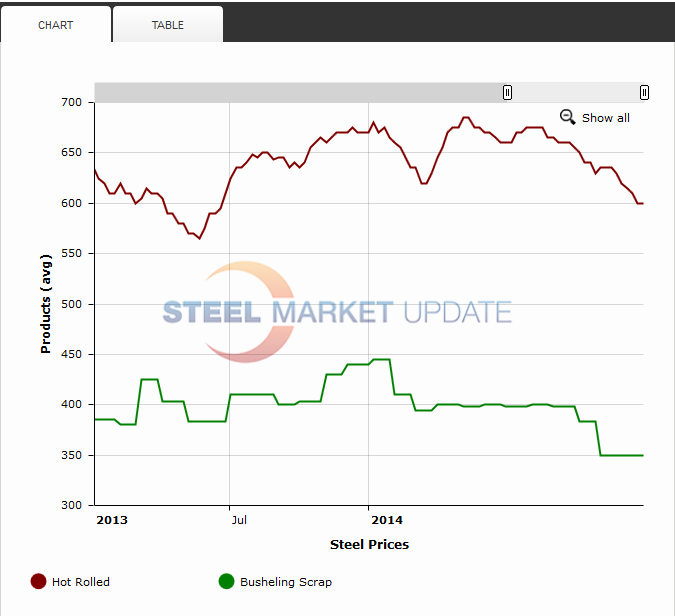Click the 'Steel Prices' axis title
The width and height of the screenshot is (675, 616).
tap(369, 545)
